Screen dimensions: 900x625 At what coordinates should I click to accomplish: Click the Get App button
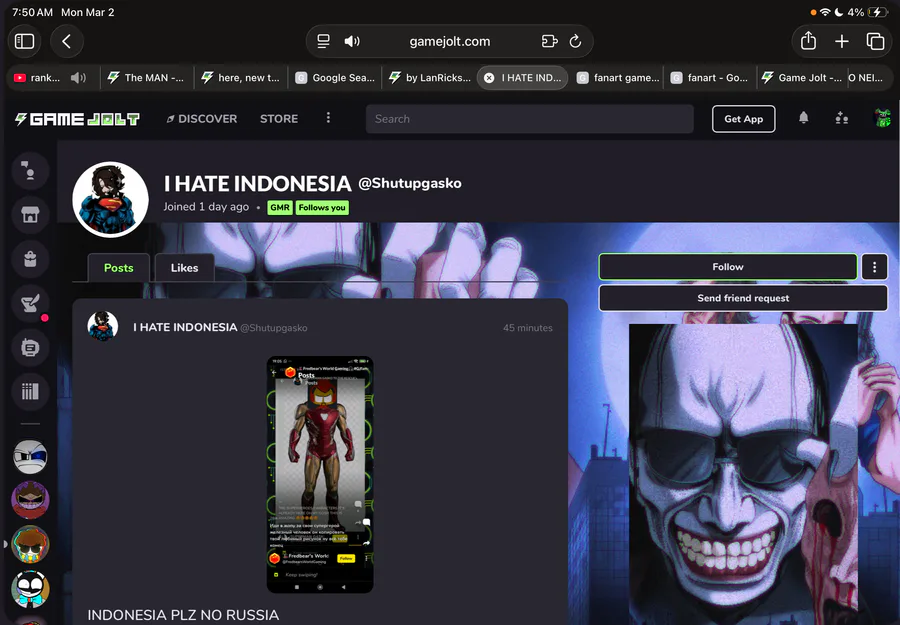pos(743,119)
